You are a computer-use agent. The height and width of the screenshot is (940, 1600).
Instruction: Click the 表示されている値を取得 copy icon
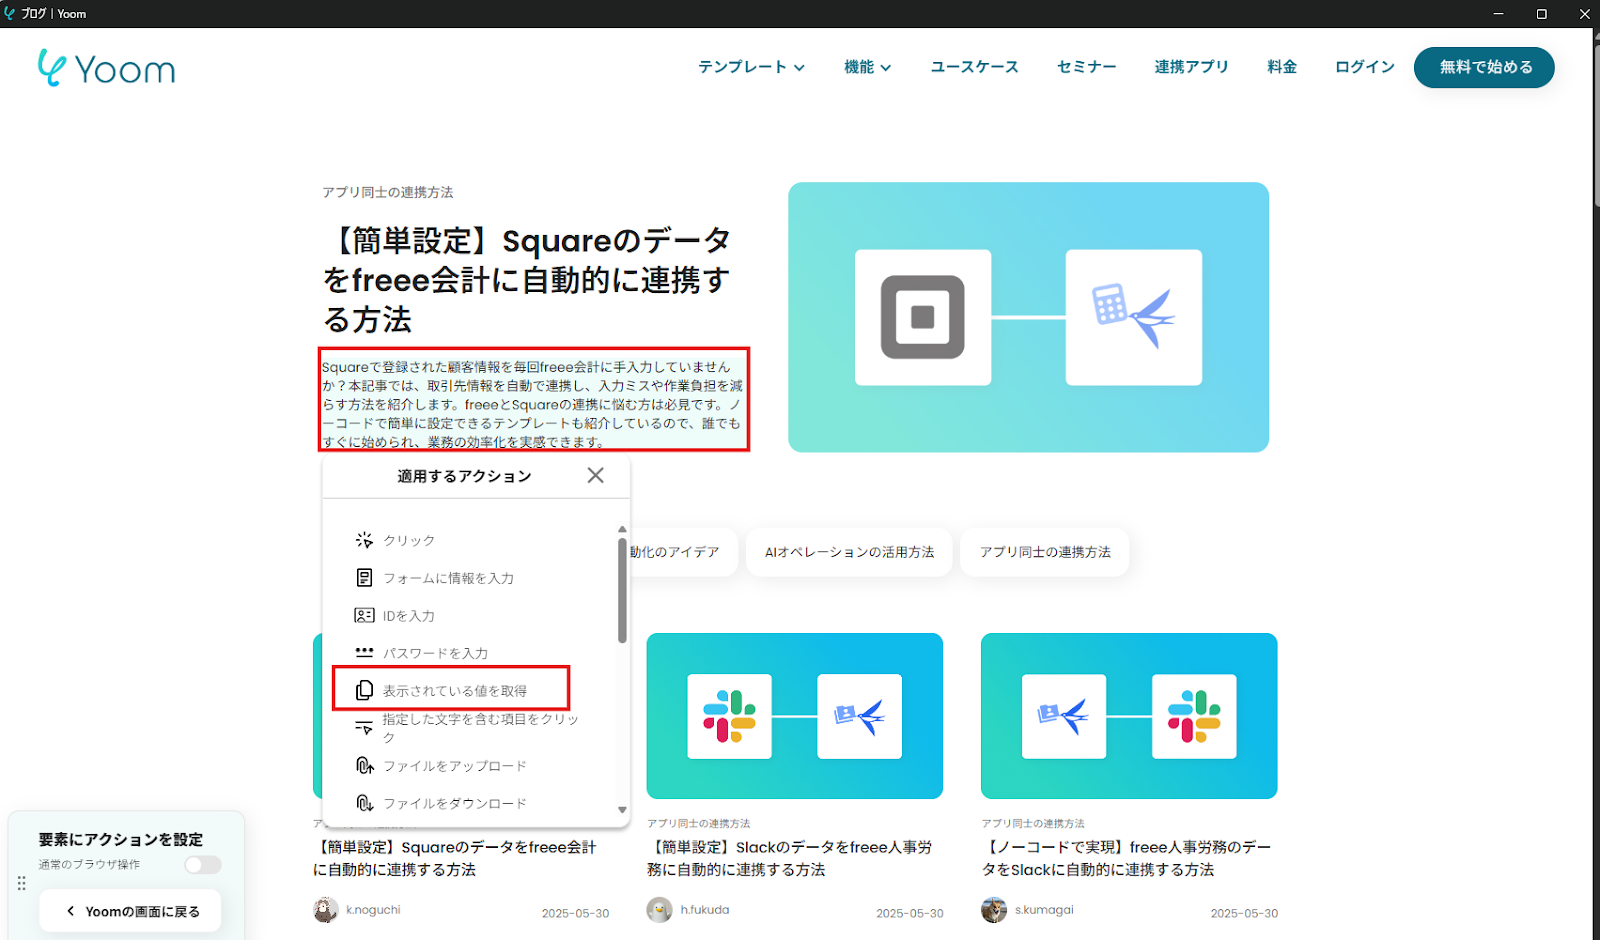click(x=364, y=691)
